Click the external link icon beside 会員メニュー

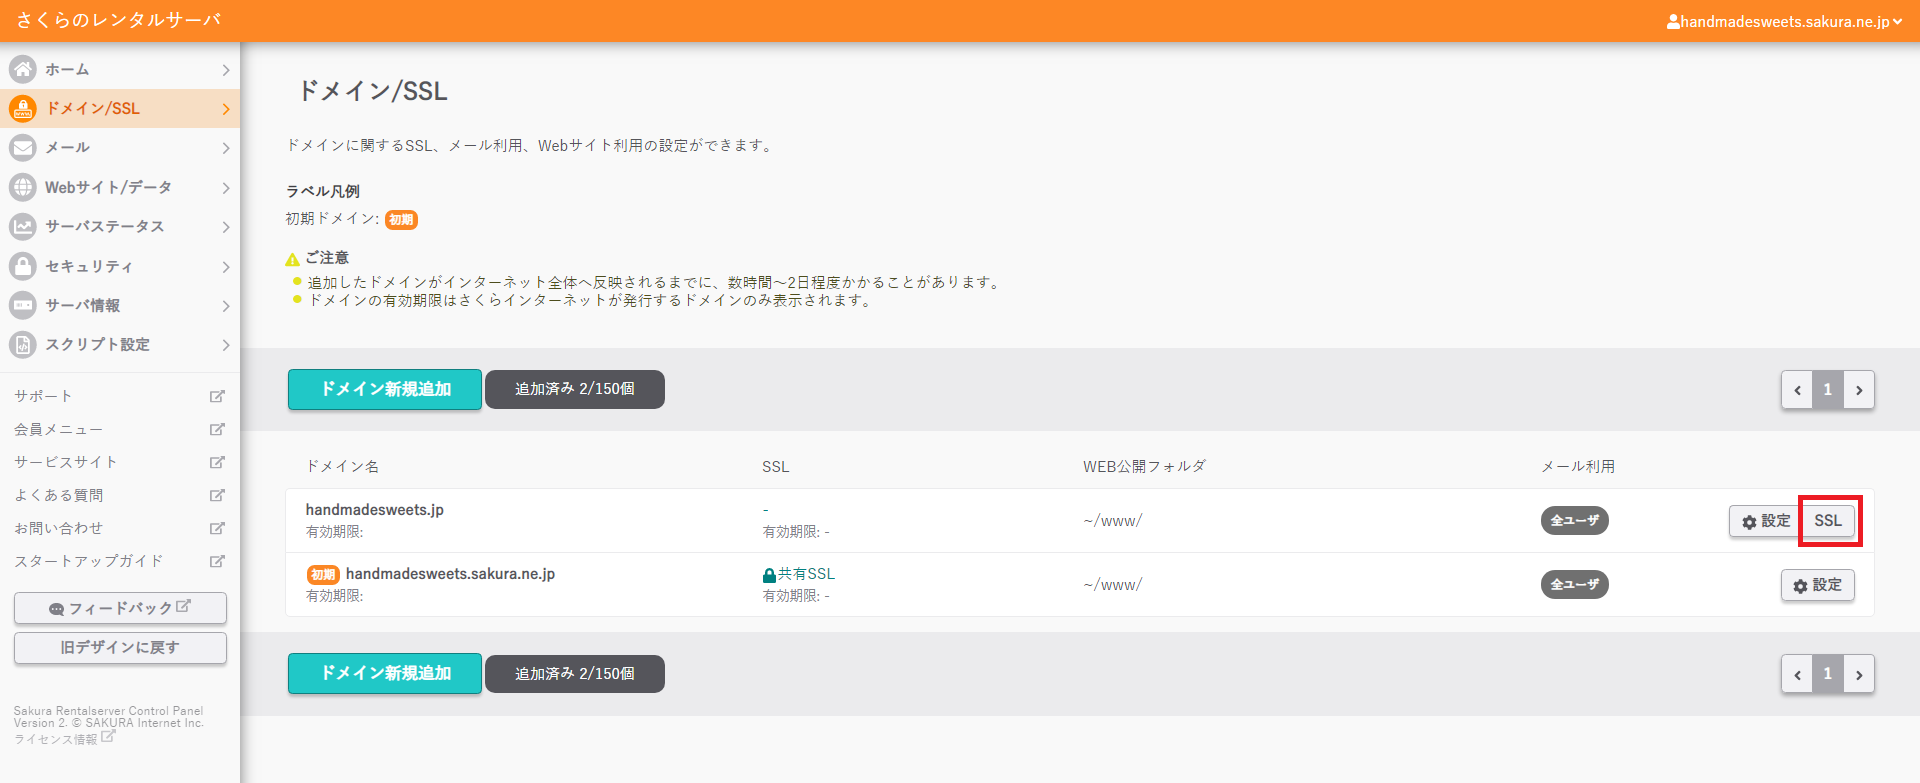(217, 429)
